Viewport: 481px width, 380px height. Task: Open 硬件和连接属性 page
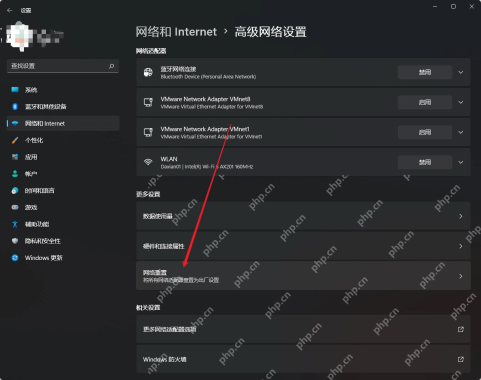pyautogui.click(x=303, y=246)
